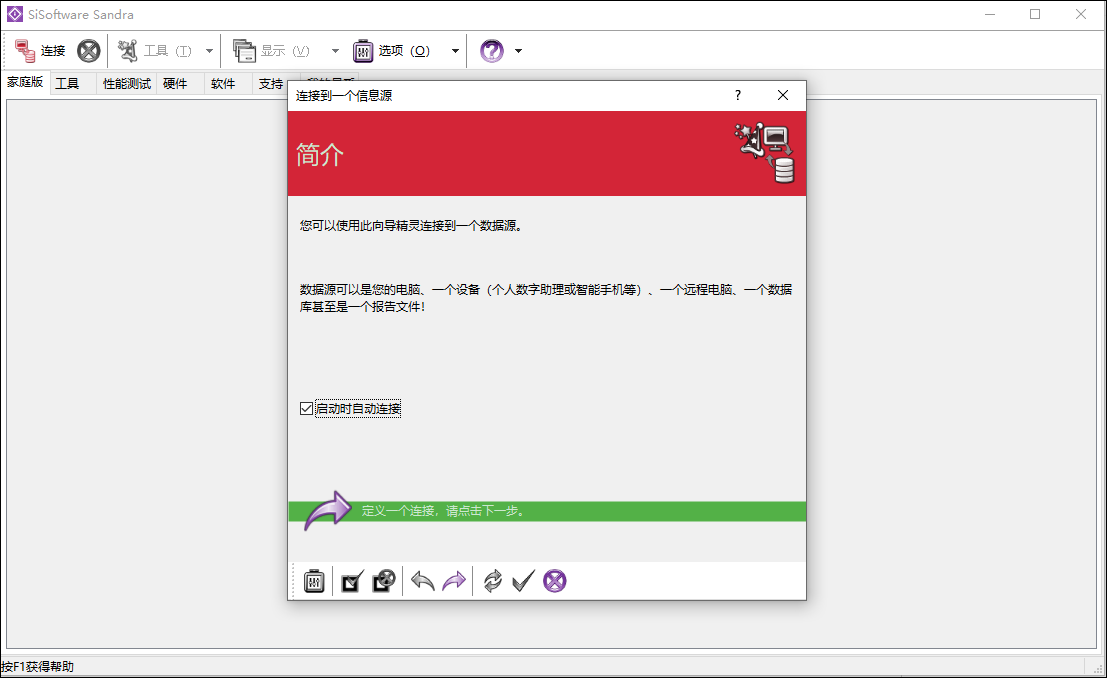
Task: Click the OK checkmark icon in wizard
Action: tap(523, 581)
